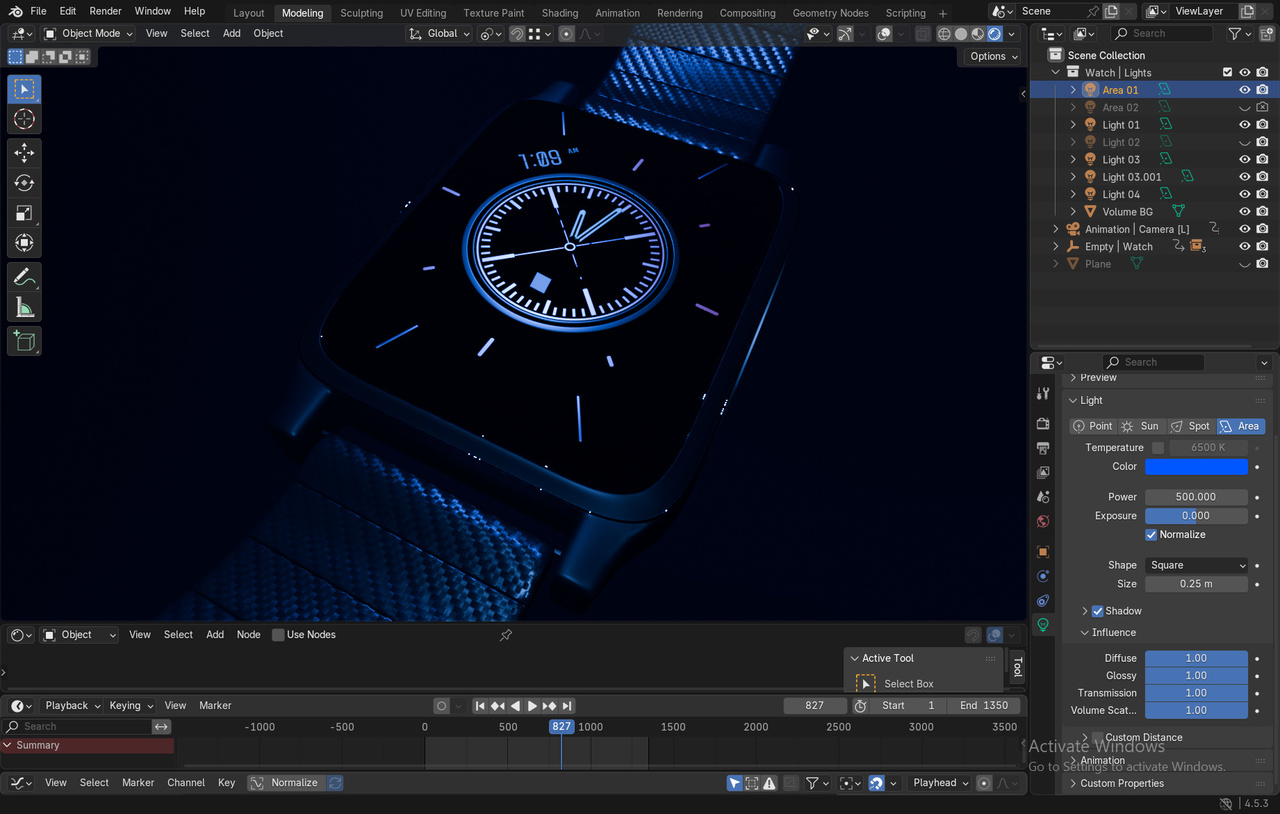Open the Object Data light properties tab
1280x814 pixels.
1043,625
